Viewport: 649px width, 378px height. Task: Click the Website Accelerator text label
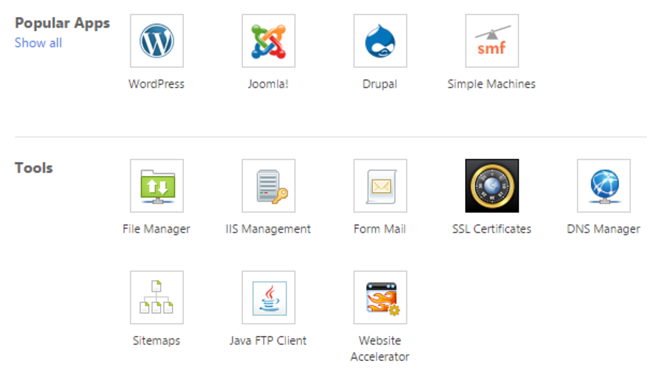pyautogui.click(x=380, y=349)
